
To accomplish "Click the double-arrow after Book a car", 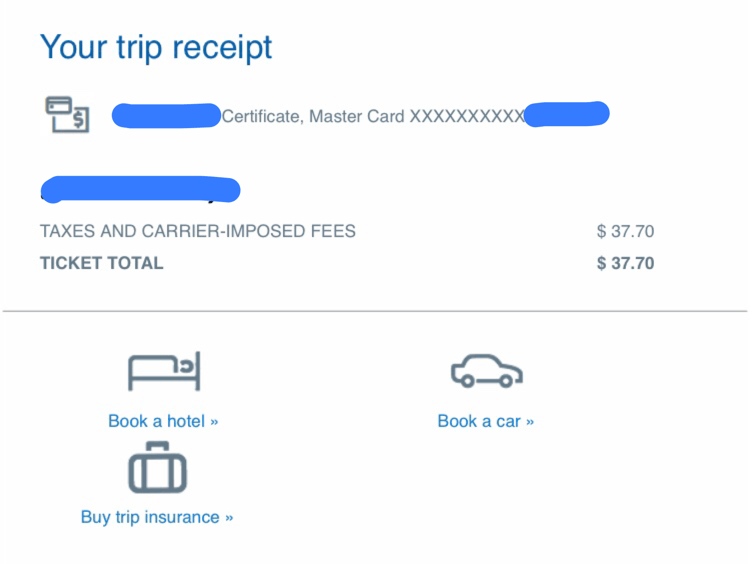I will (x=529, y=422).
